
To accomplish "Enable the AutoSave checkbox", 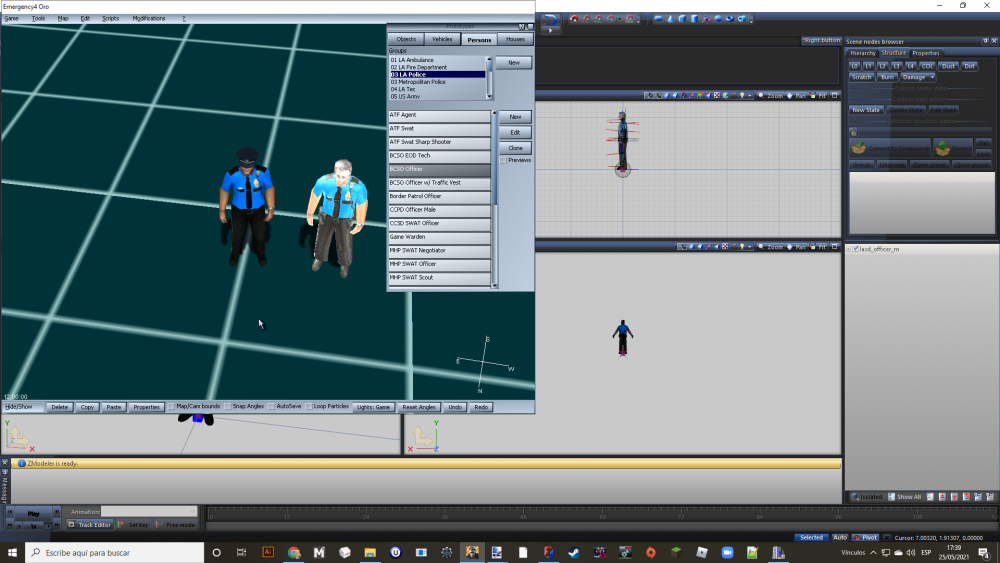I will pyautogui.click(x=271, y=407).
